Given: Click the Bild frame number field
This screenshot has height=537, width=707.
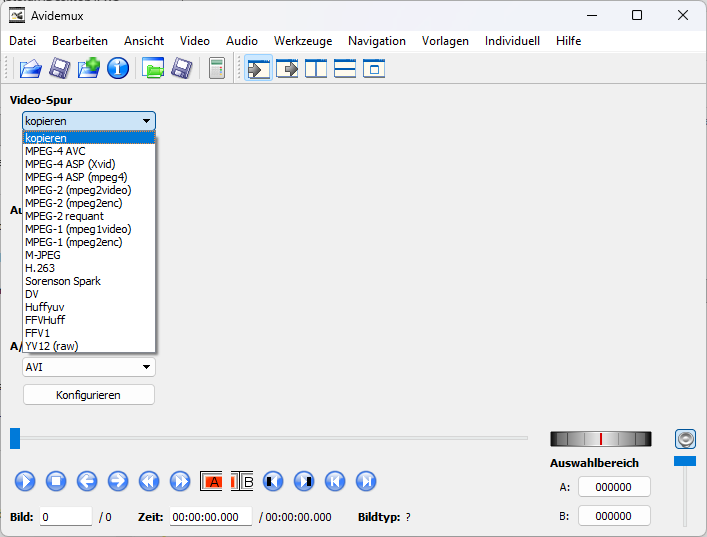Looking at the screenshot, I should 66,517.
